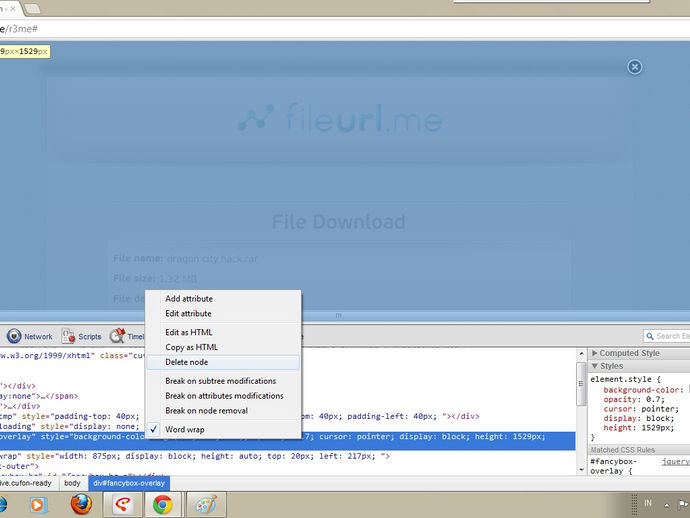Close the current browser tab
The height and width of the screenshot is (518, 690).
[x=13, y=8]
